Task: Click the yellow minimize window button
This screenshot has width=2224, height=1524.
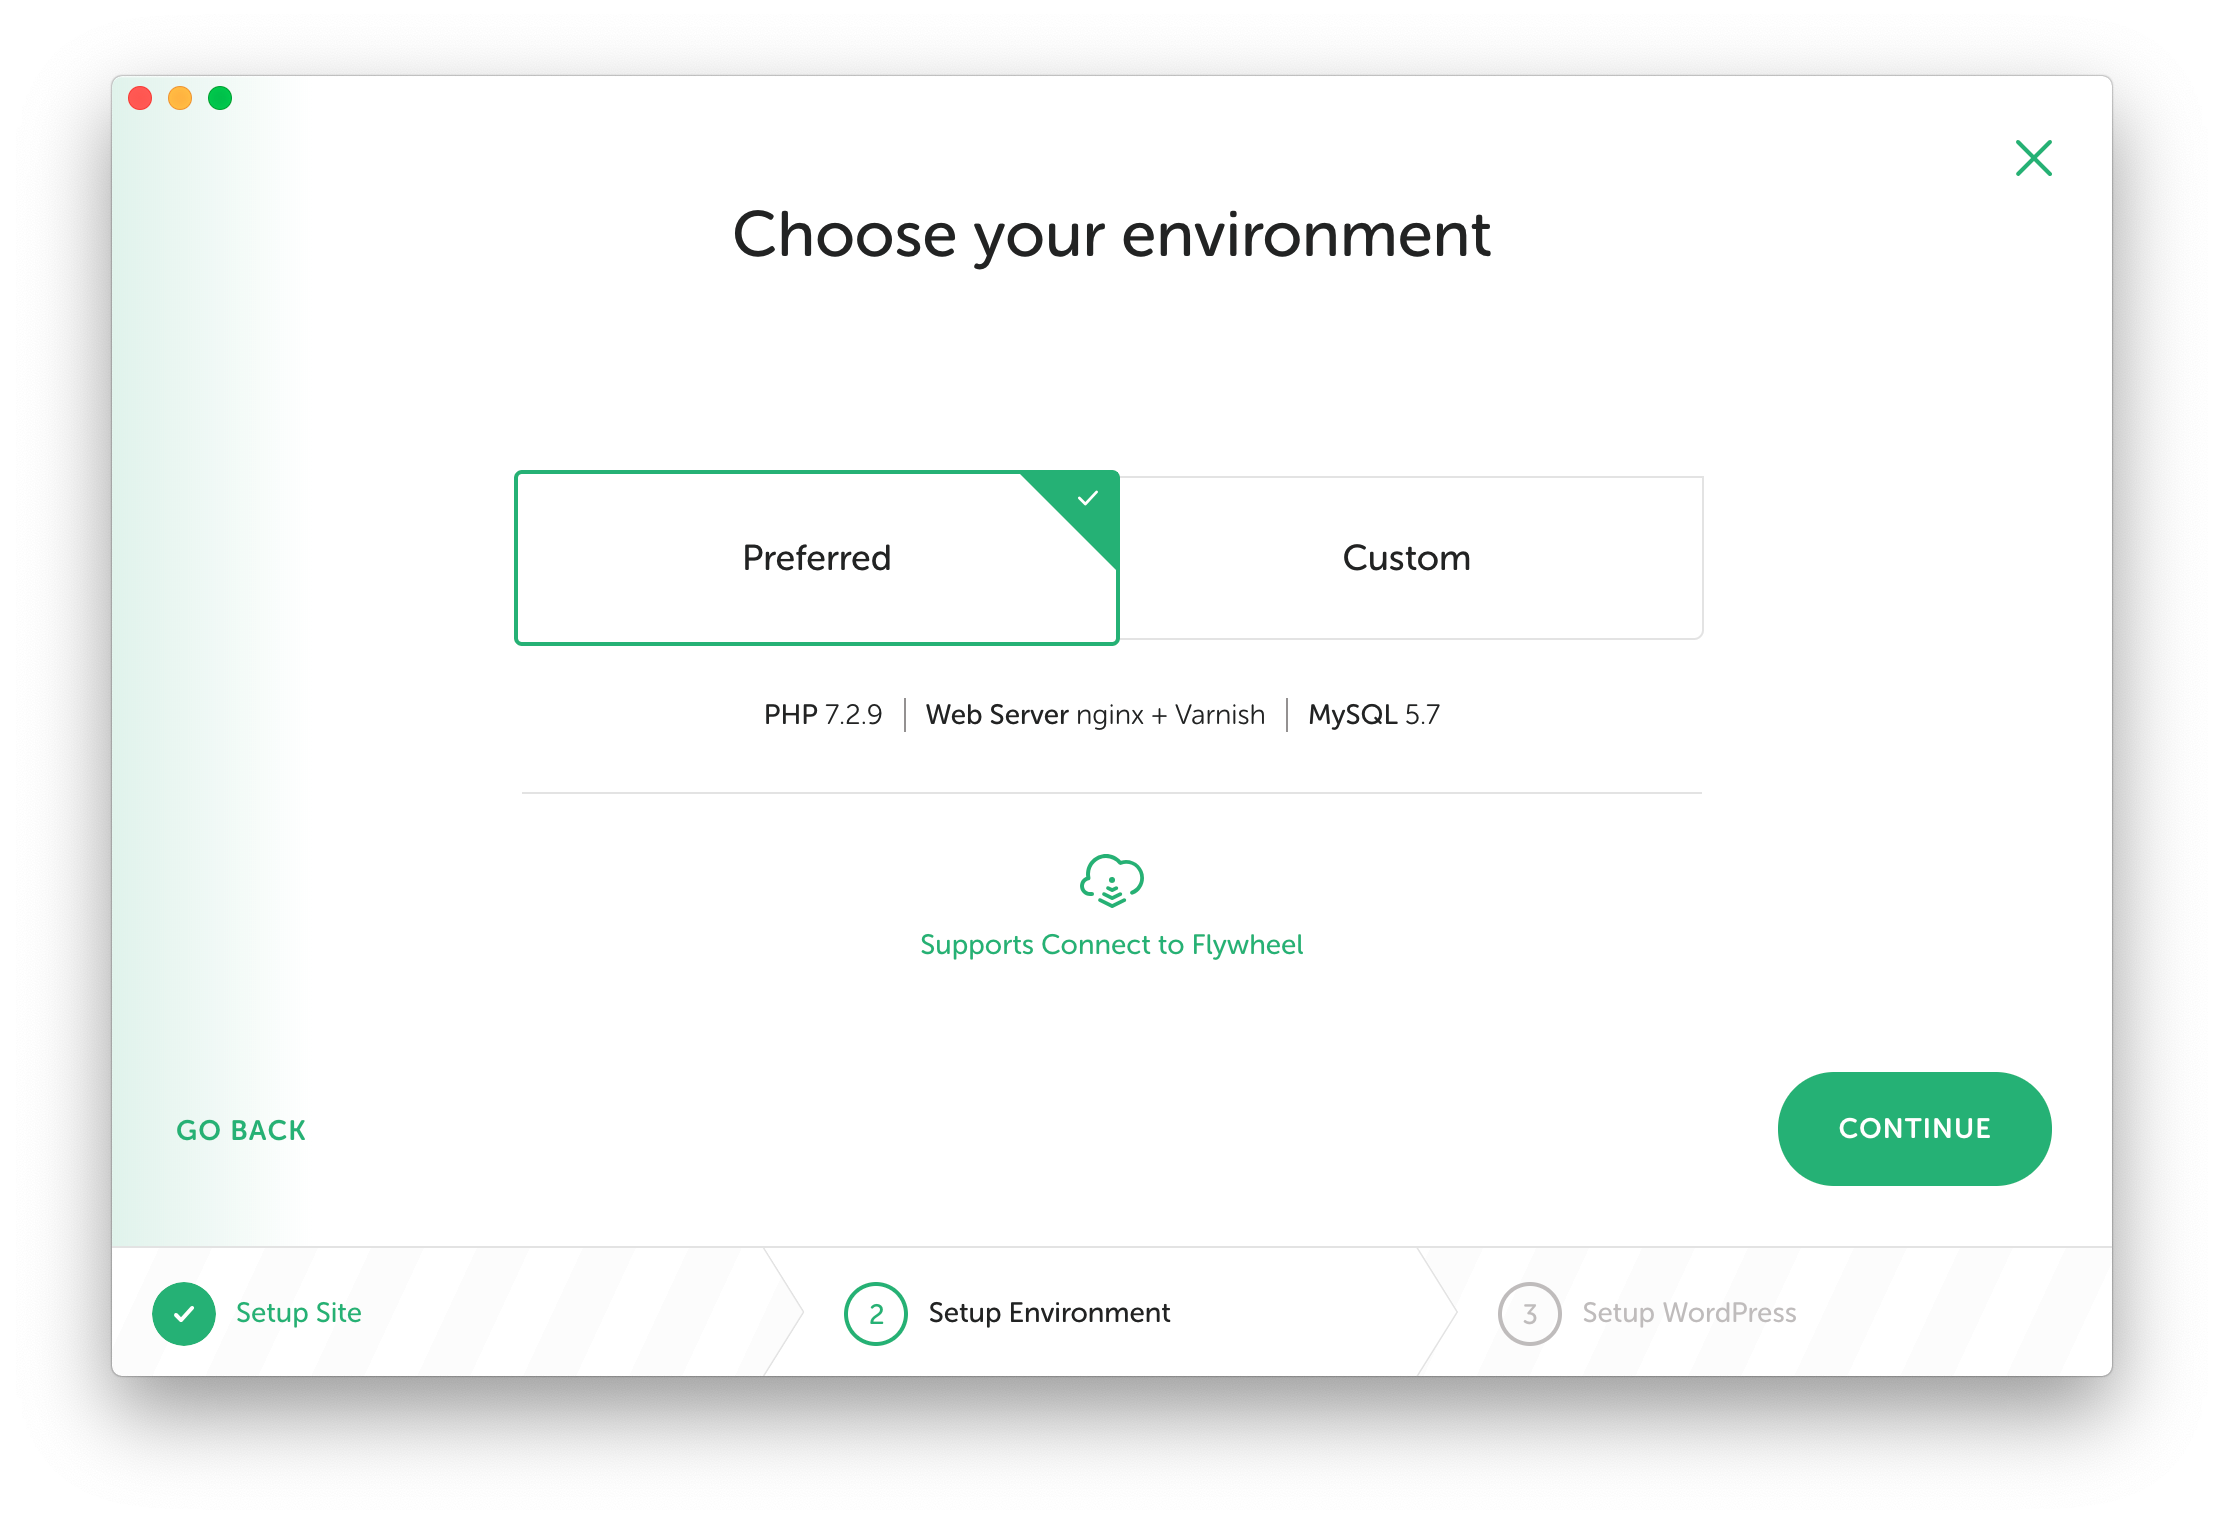Action: (180, 98)
